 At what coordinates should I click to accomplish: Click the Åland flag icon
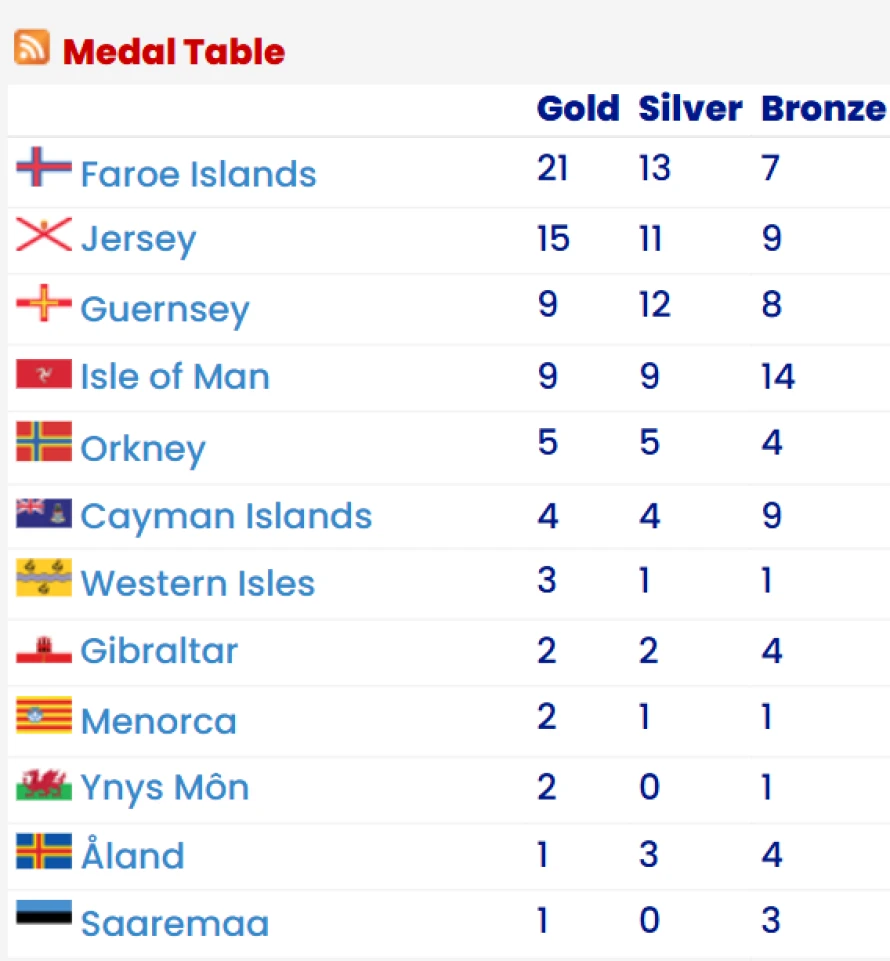pyautogui.click(x=44, y=851)
